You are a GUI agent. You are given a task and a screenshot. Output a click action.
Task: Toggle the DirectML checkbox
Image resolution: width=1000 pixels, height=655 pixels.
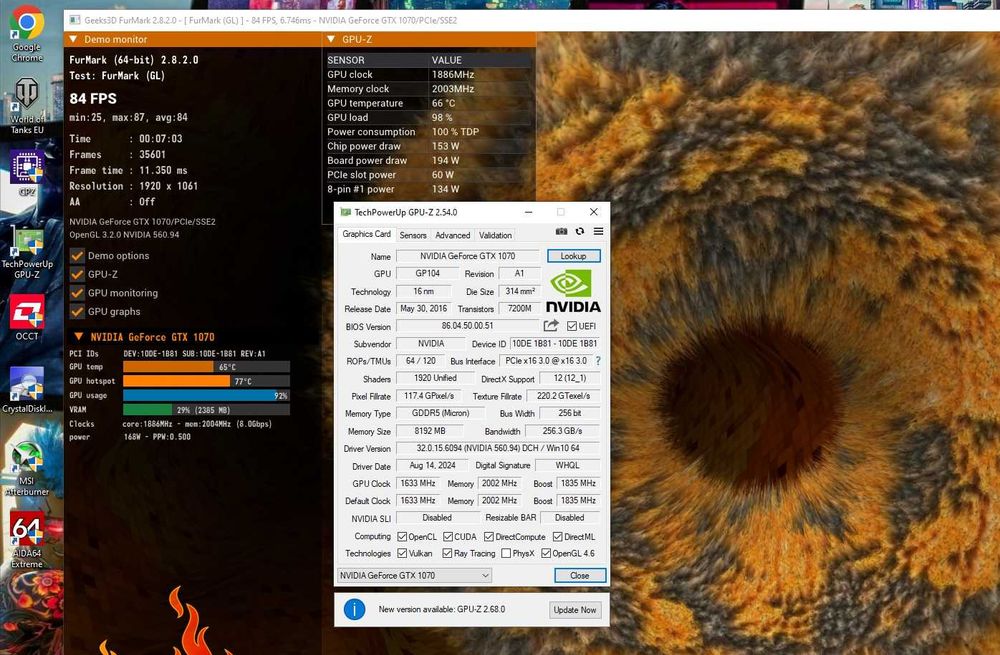pos(557,536)
